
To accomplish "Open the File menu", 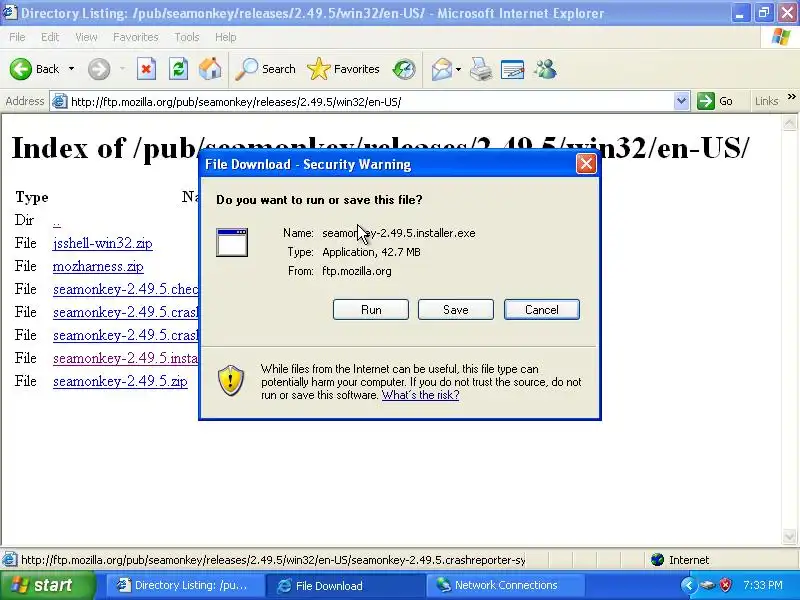I will 17,37.
